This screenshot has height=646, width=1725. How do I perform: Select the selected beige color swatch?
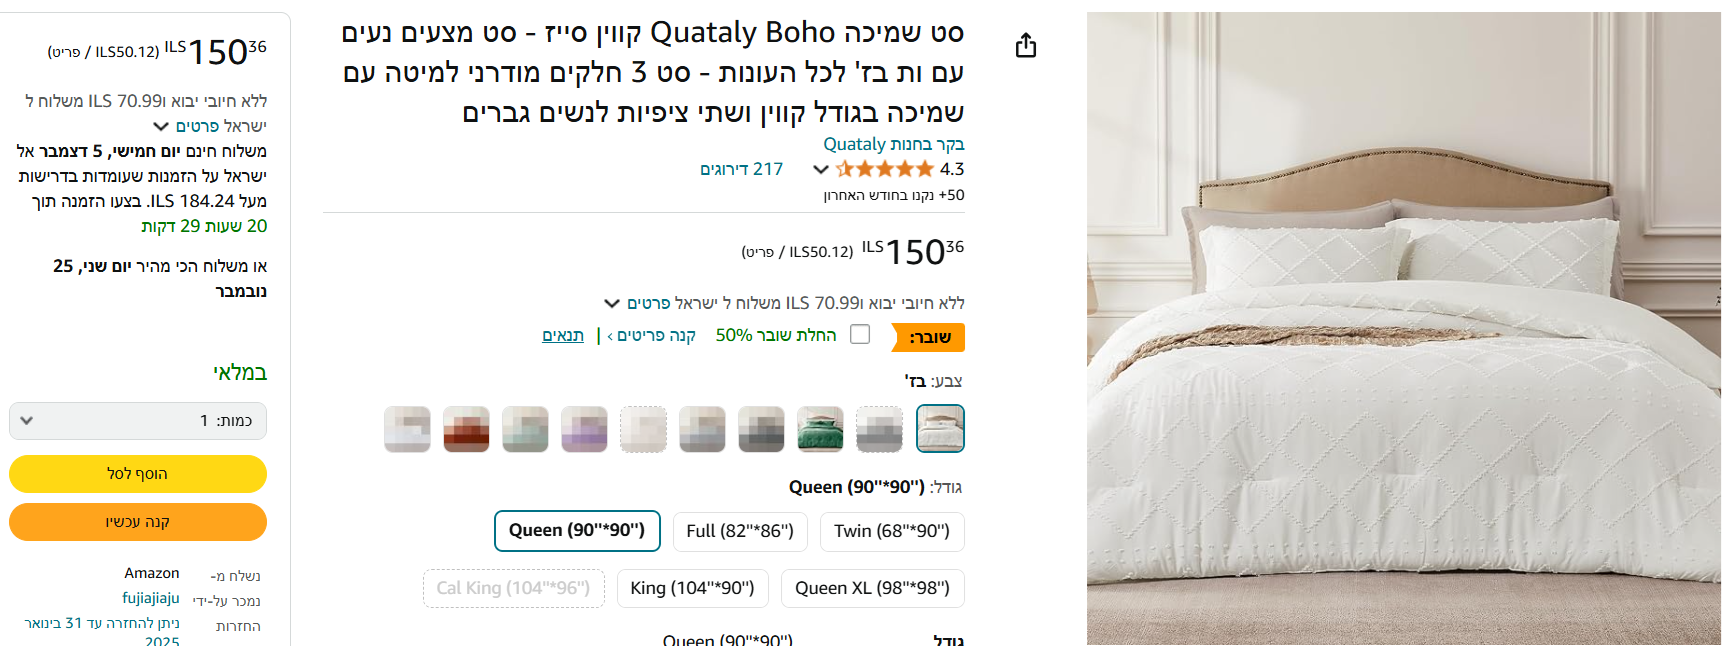pyautogui.click(x=940, y=429)
